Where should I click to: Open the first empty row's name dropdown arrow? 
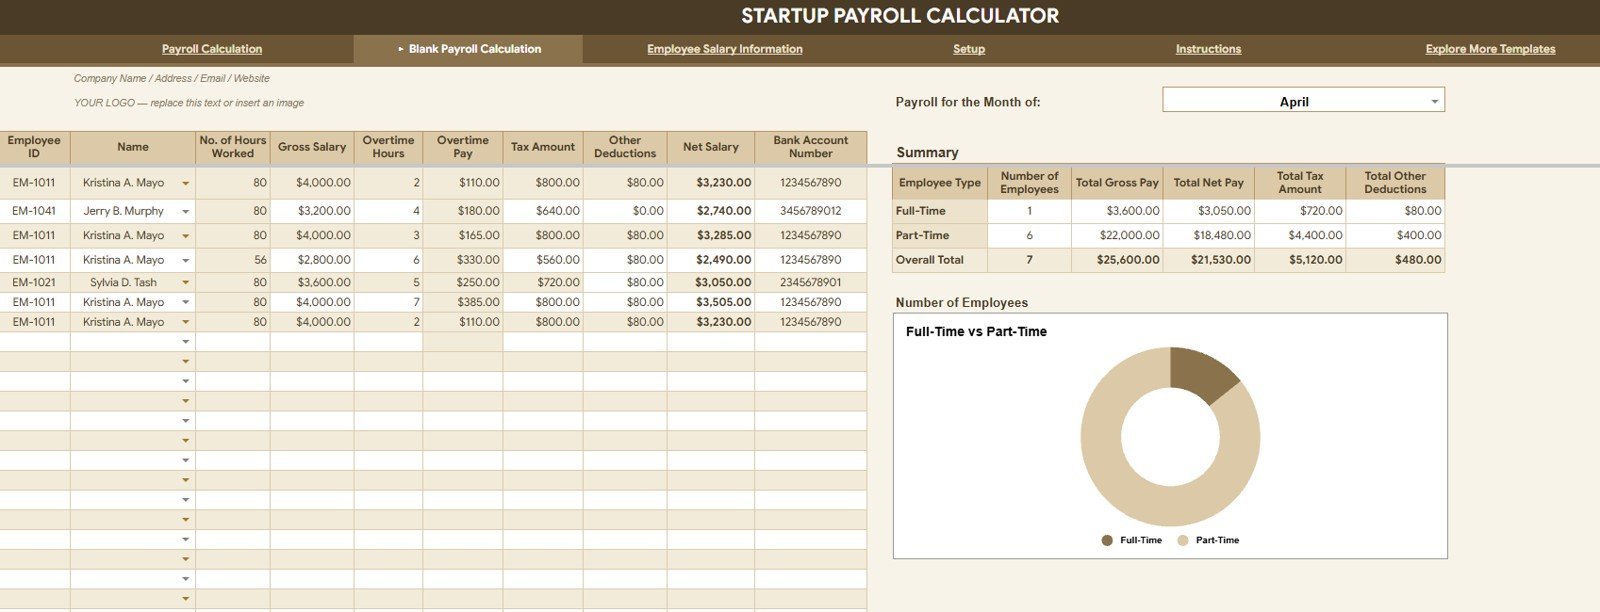(x=185, y=342)
